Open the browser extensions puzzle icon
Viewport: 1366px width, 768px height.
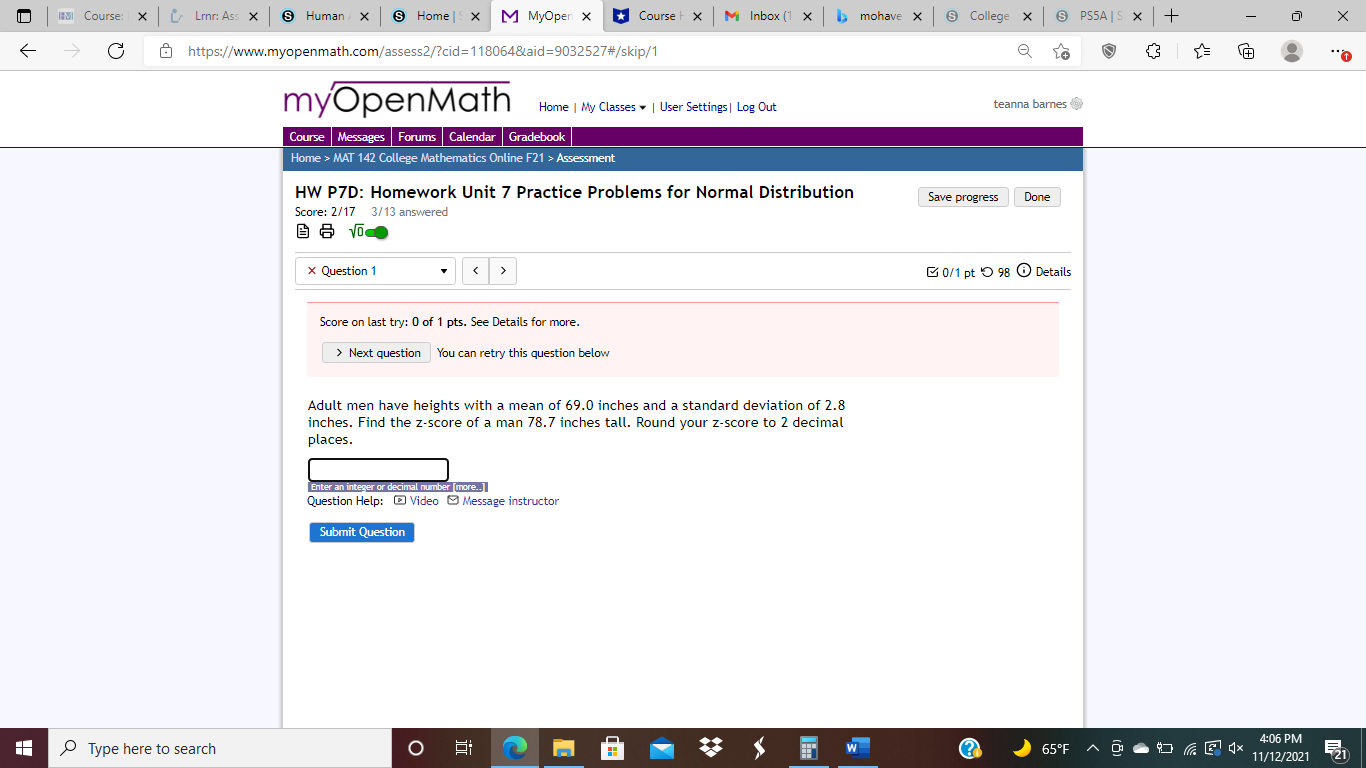[1154, 51]
